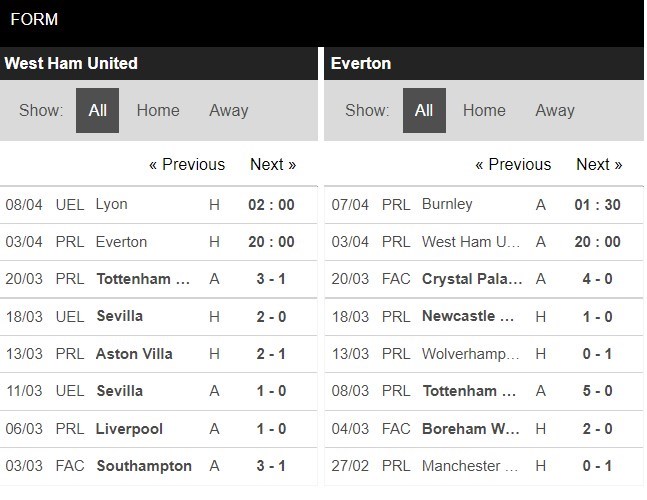647x500 pixels.
Task: Select the Aston Villa 2 - 1 match
Action: [x=159, y=354]
